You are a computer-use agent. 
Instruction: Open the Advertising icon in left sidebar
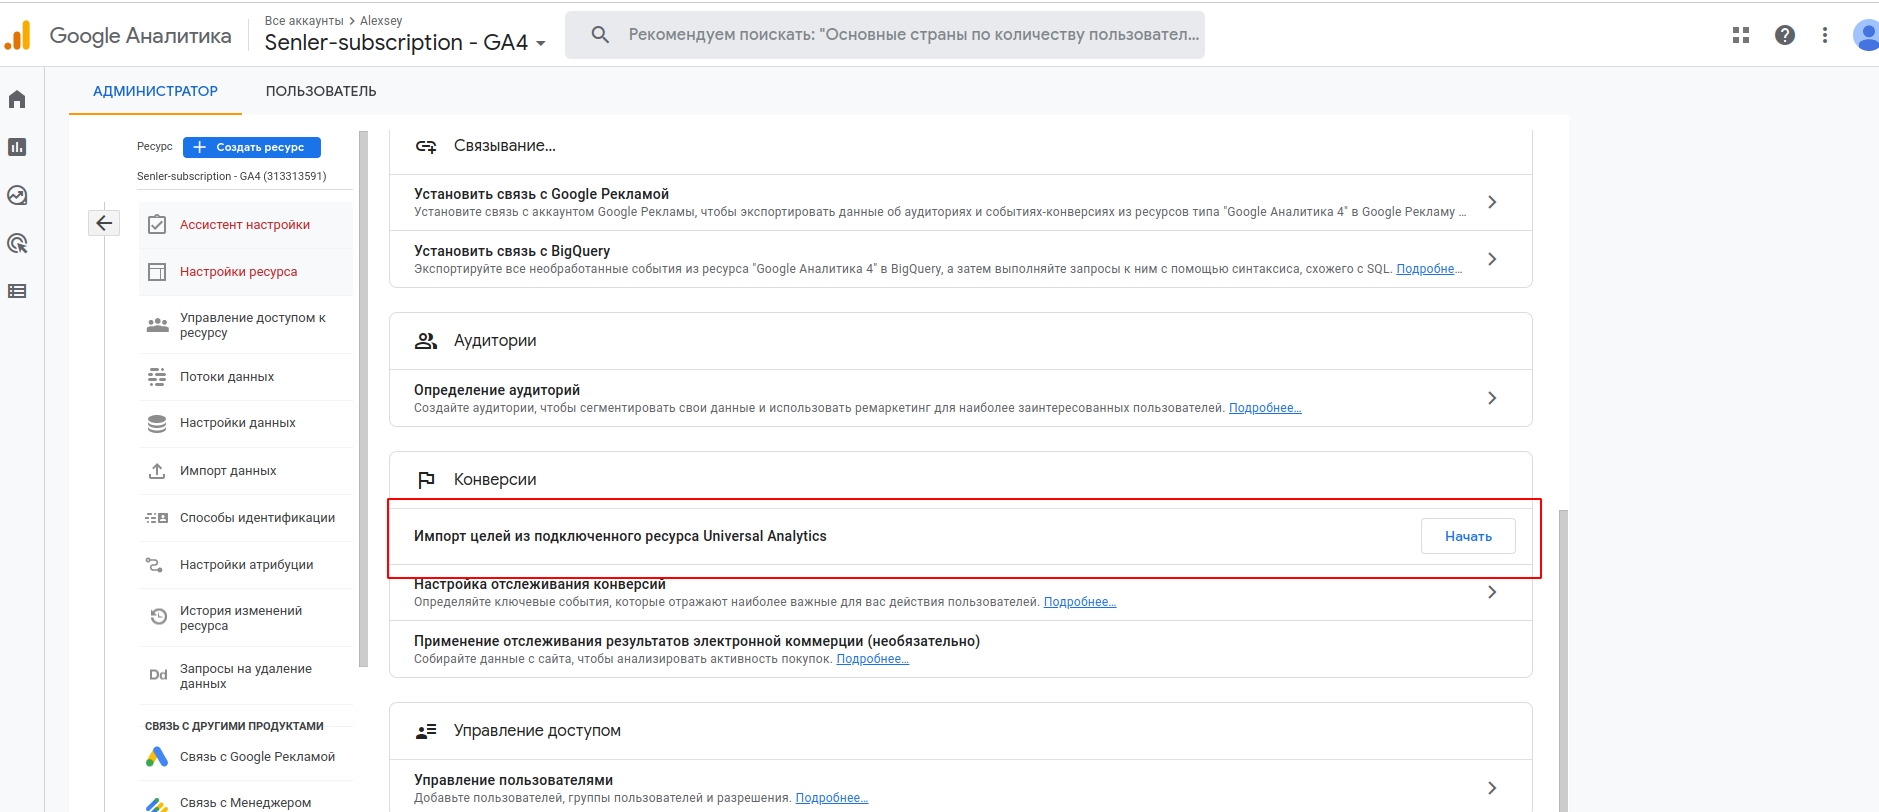[17, 243]
